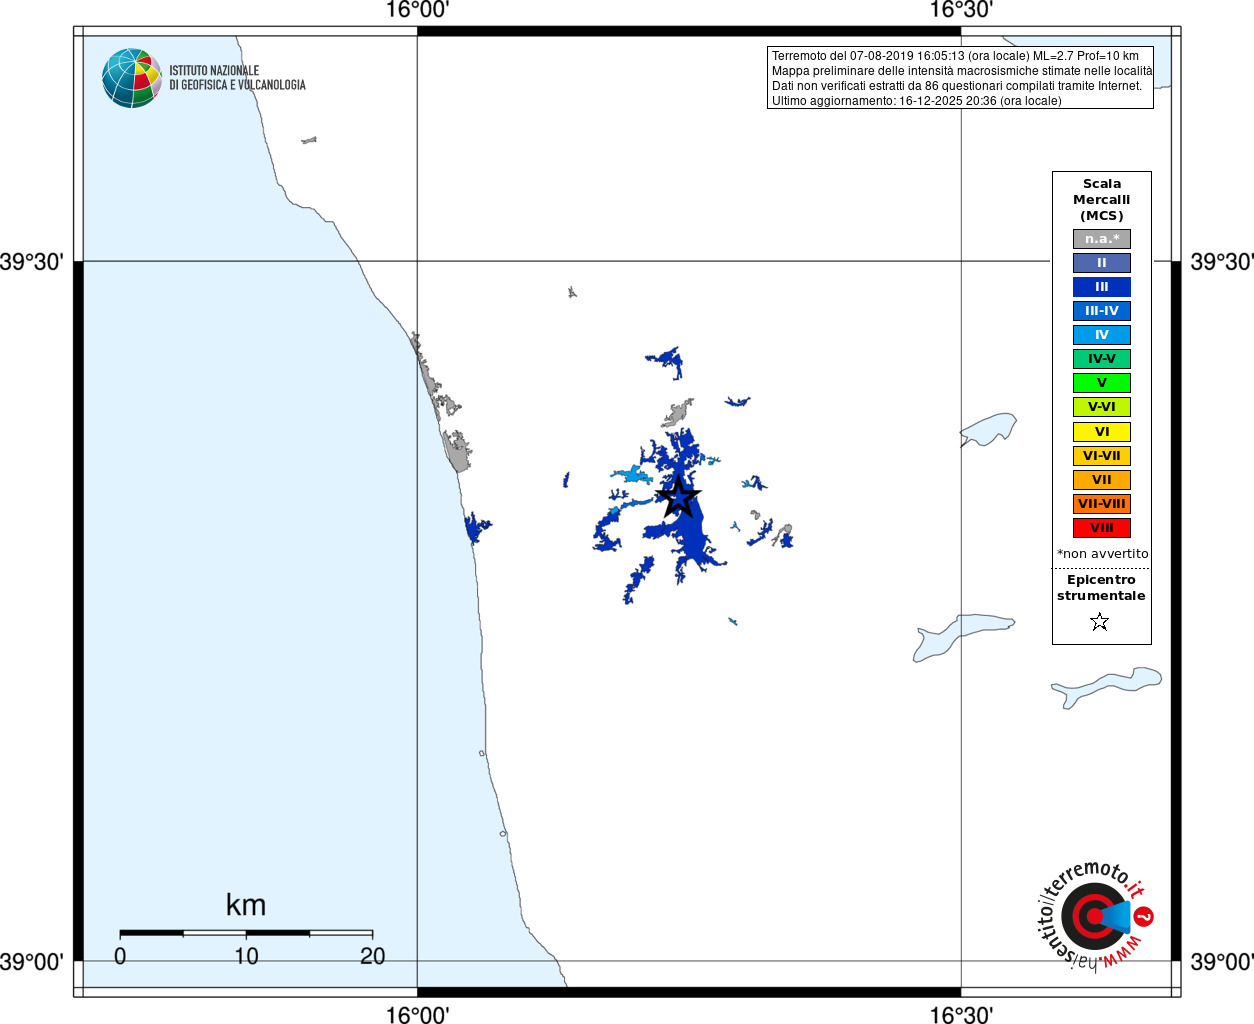Image resolution: width=1254 pixels, height=1024 pixels.
Task: Click the '*non avvertito' legend note
Action: pos(1103,554)
